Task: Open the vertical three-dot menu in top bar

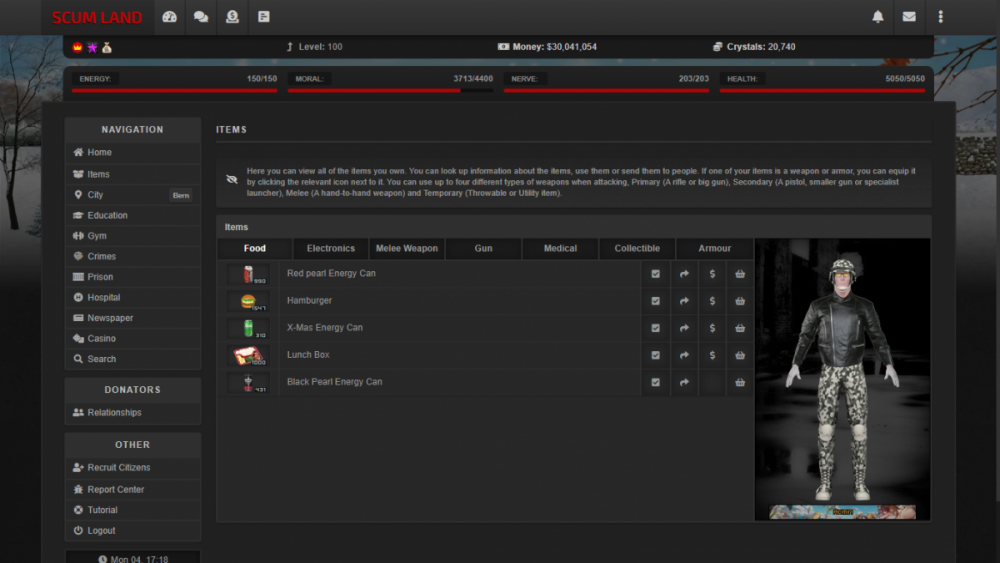Action: (x=940, y=17)
